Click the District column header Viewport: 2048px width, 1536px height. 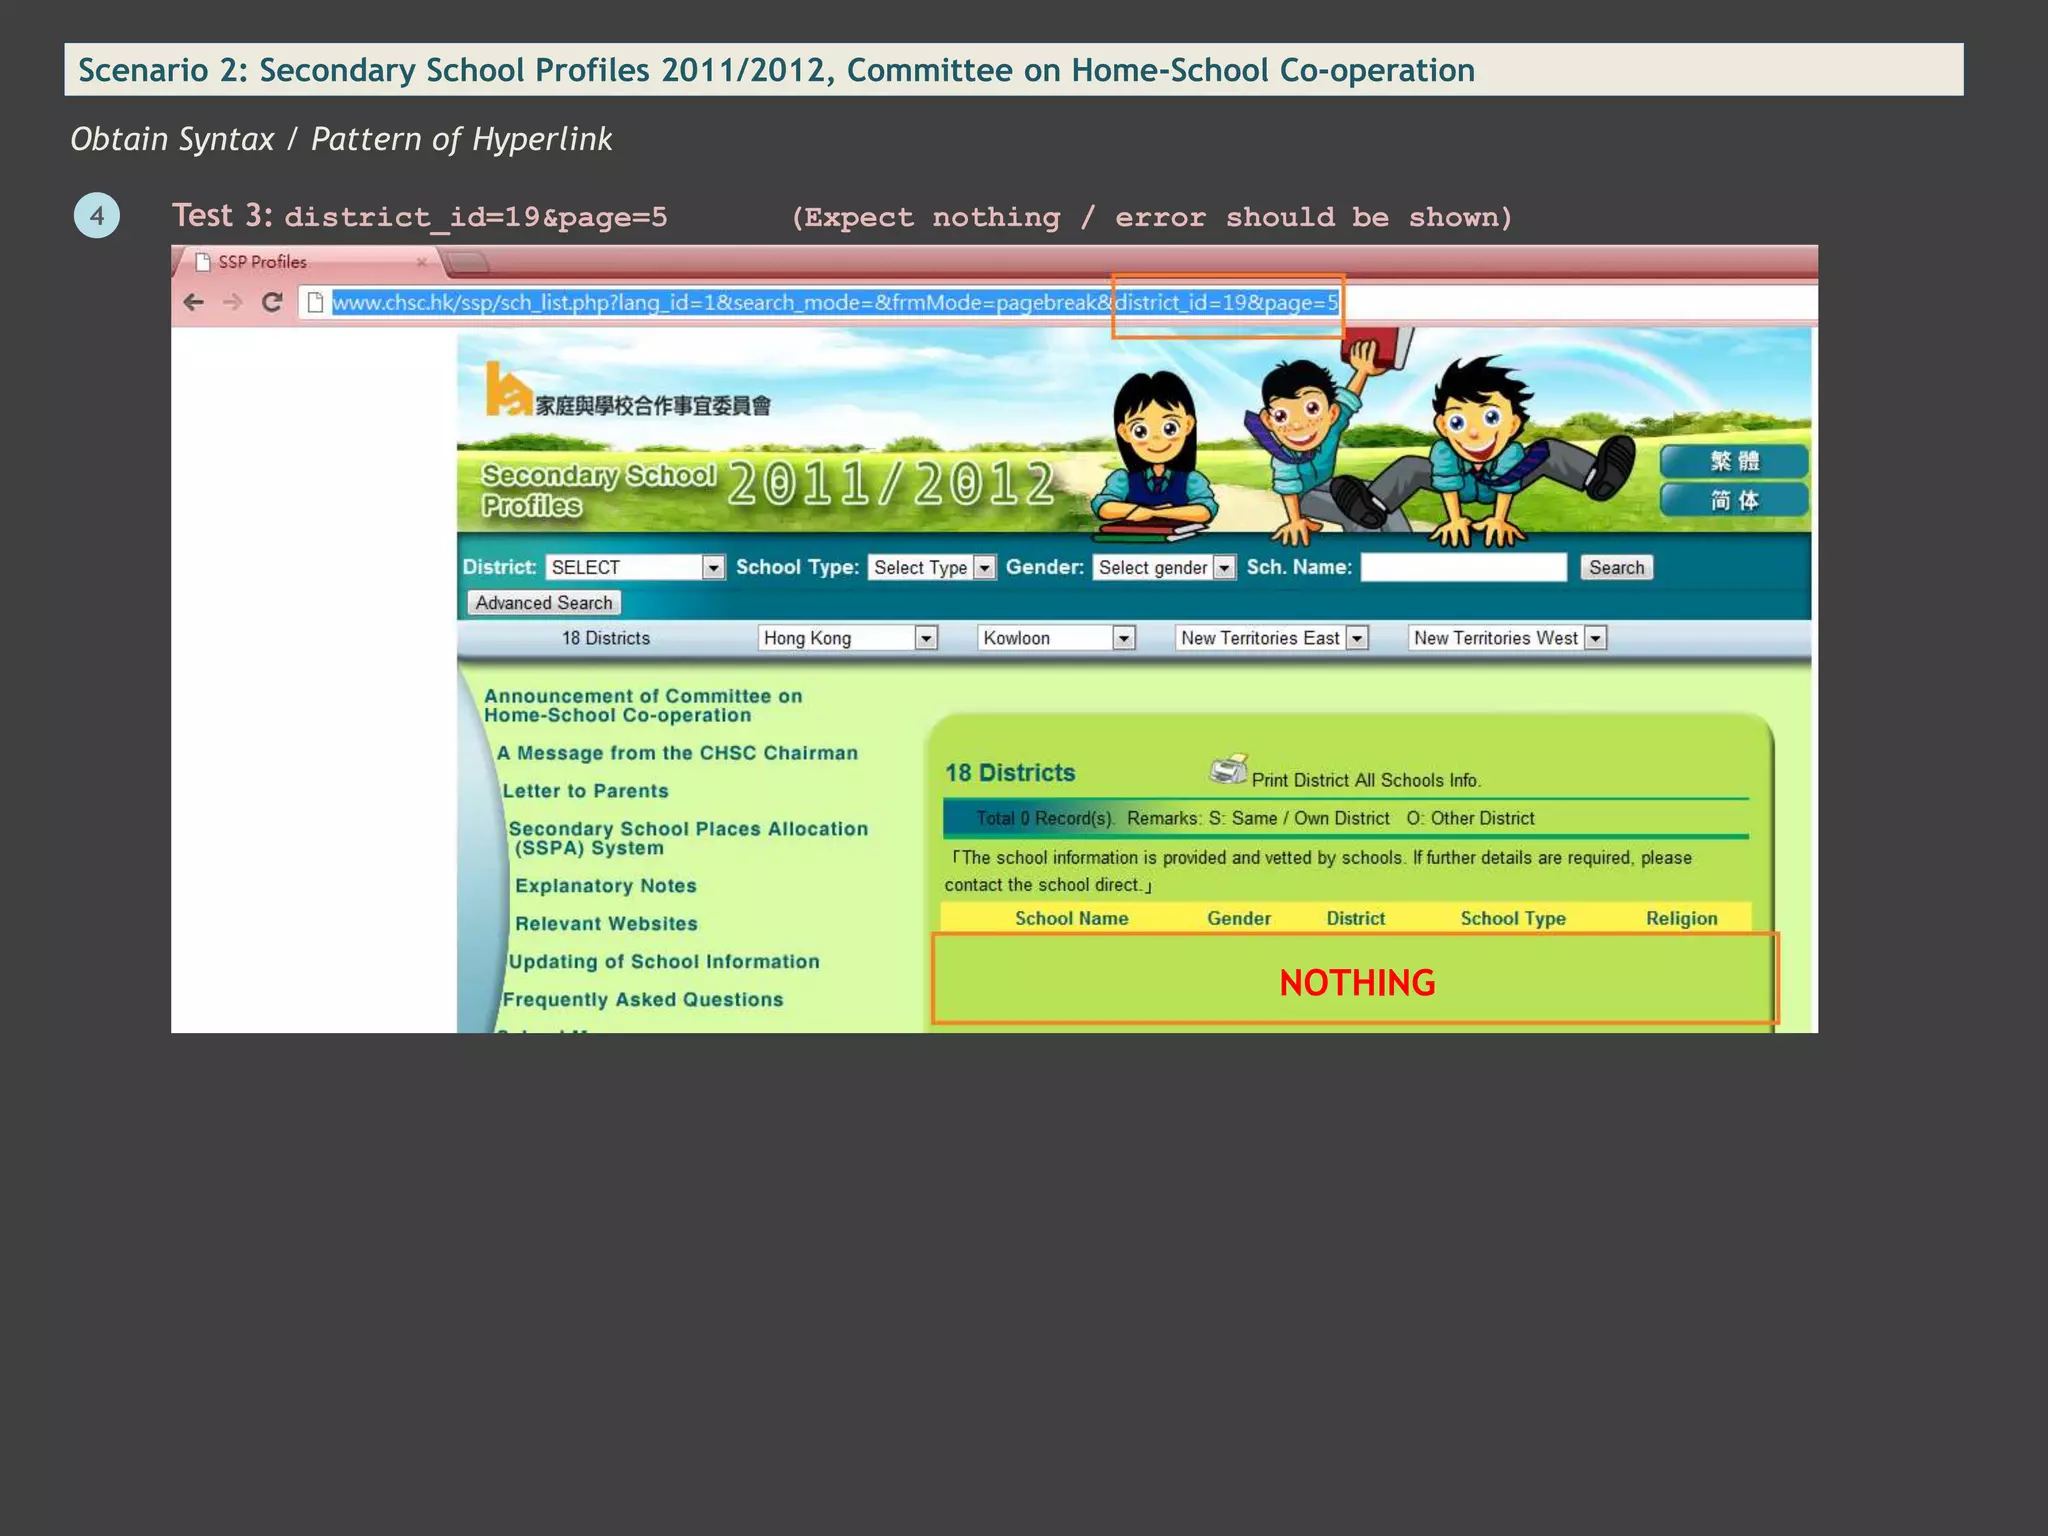tap(1356, 918)
